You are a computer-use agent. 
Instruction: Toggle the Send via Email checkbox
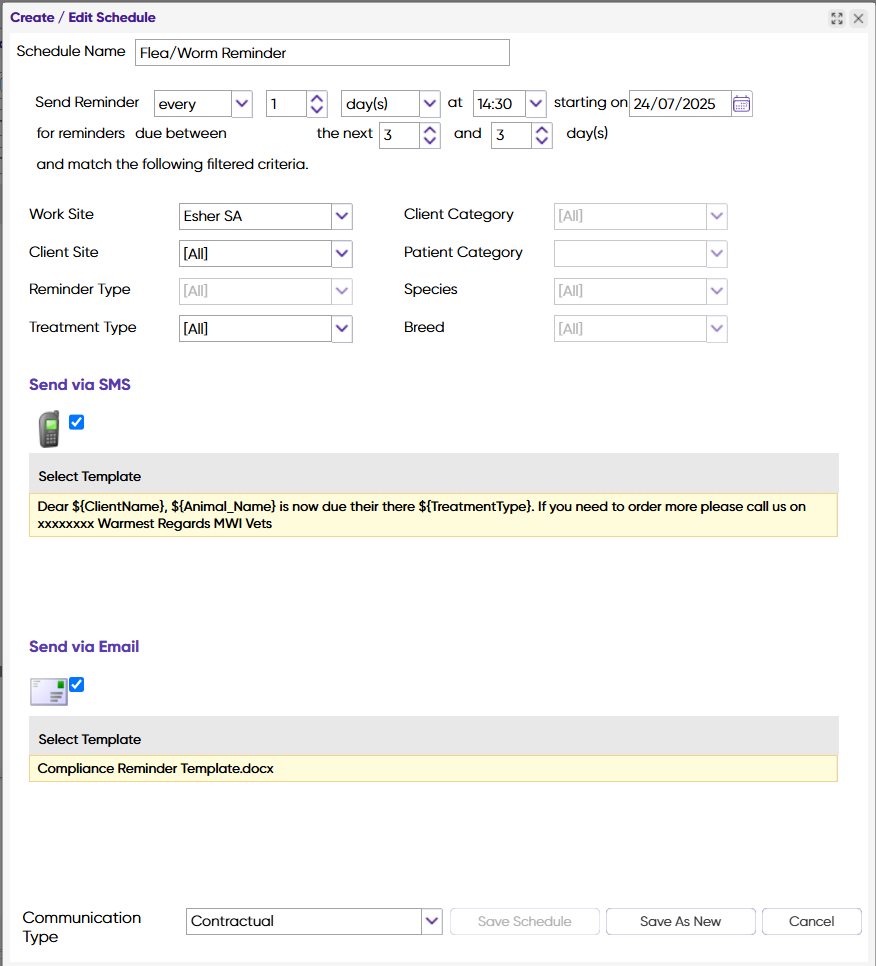(76, 684)
